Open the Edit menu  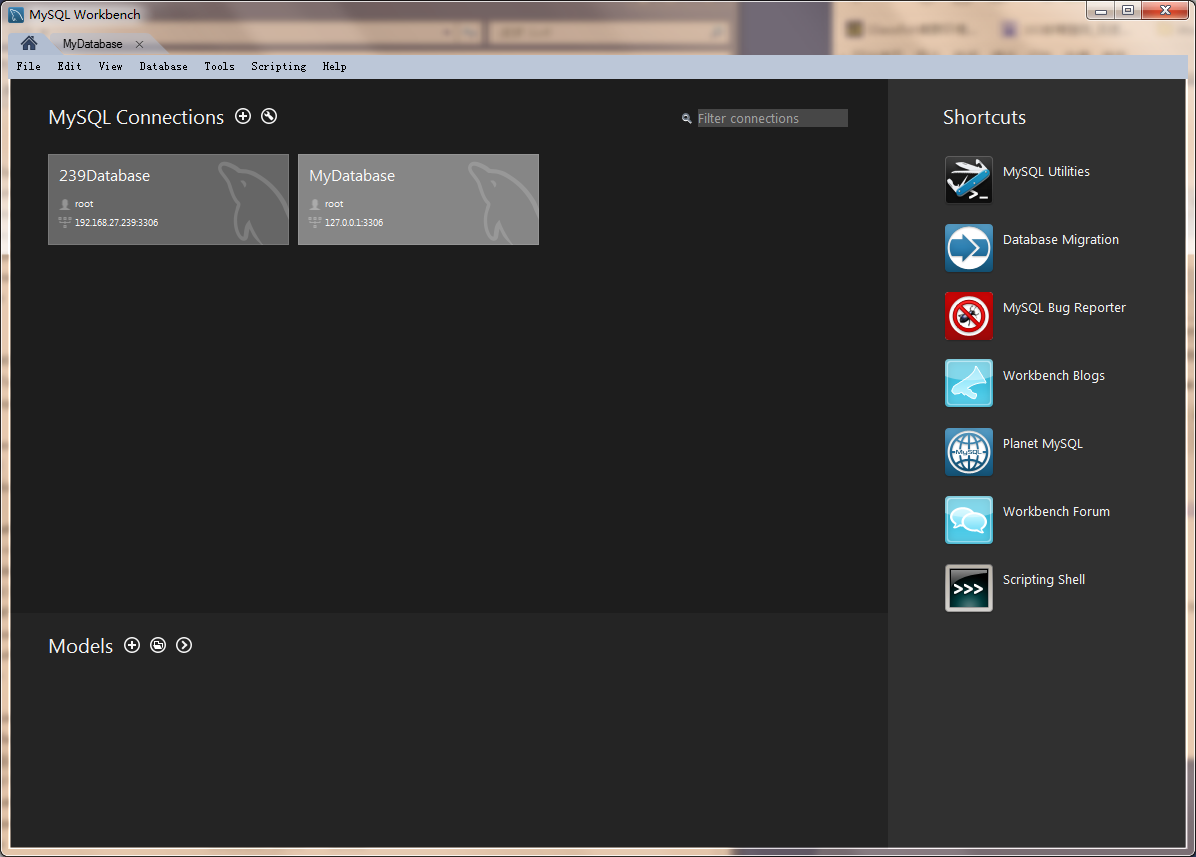pos(69,66)
